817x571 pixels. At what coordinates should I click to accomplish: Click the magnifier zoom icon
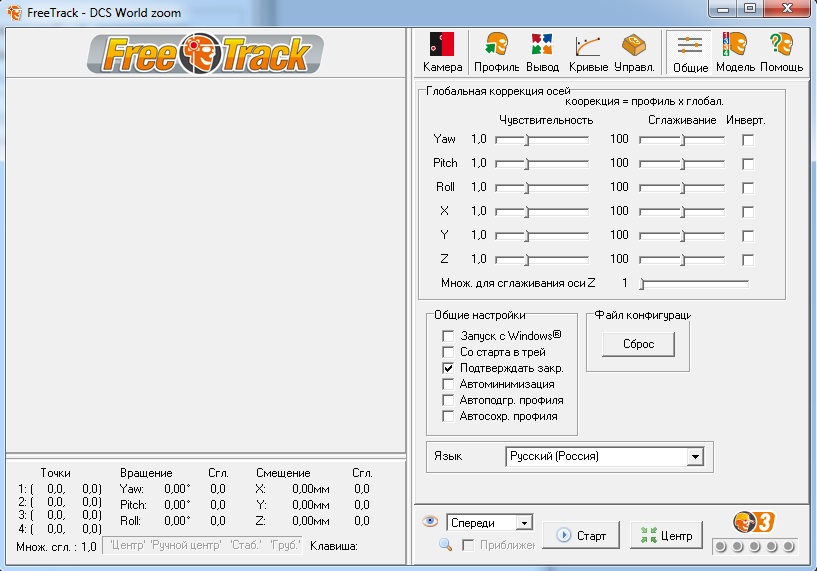click(x=445, y=544)
